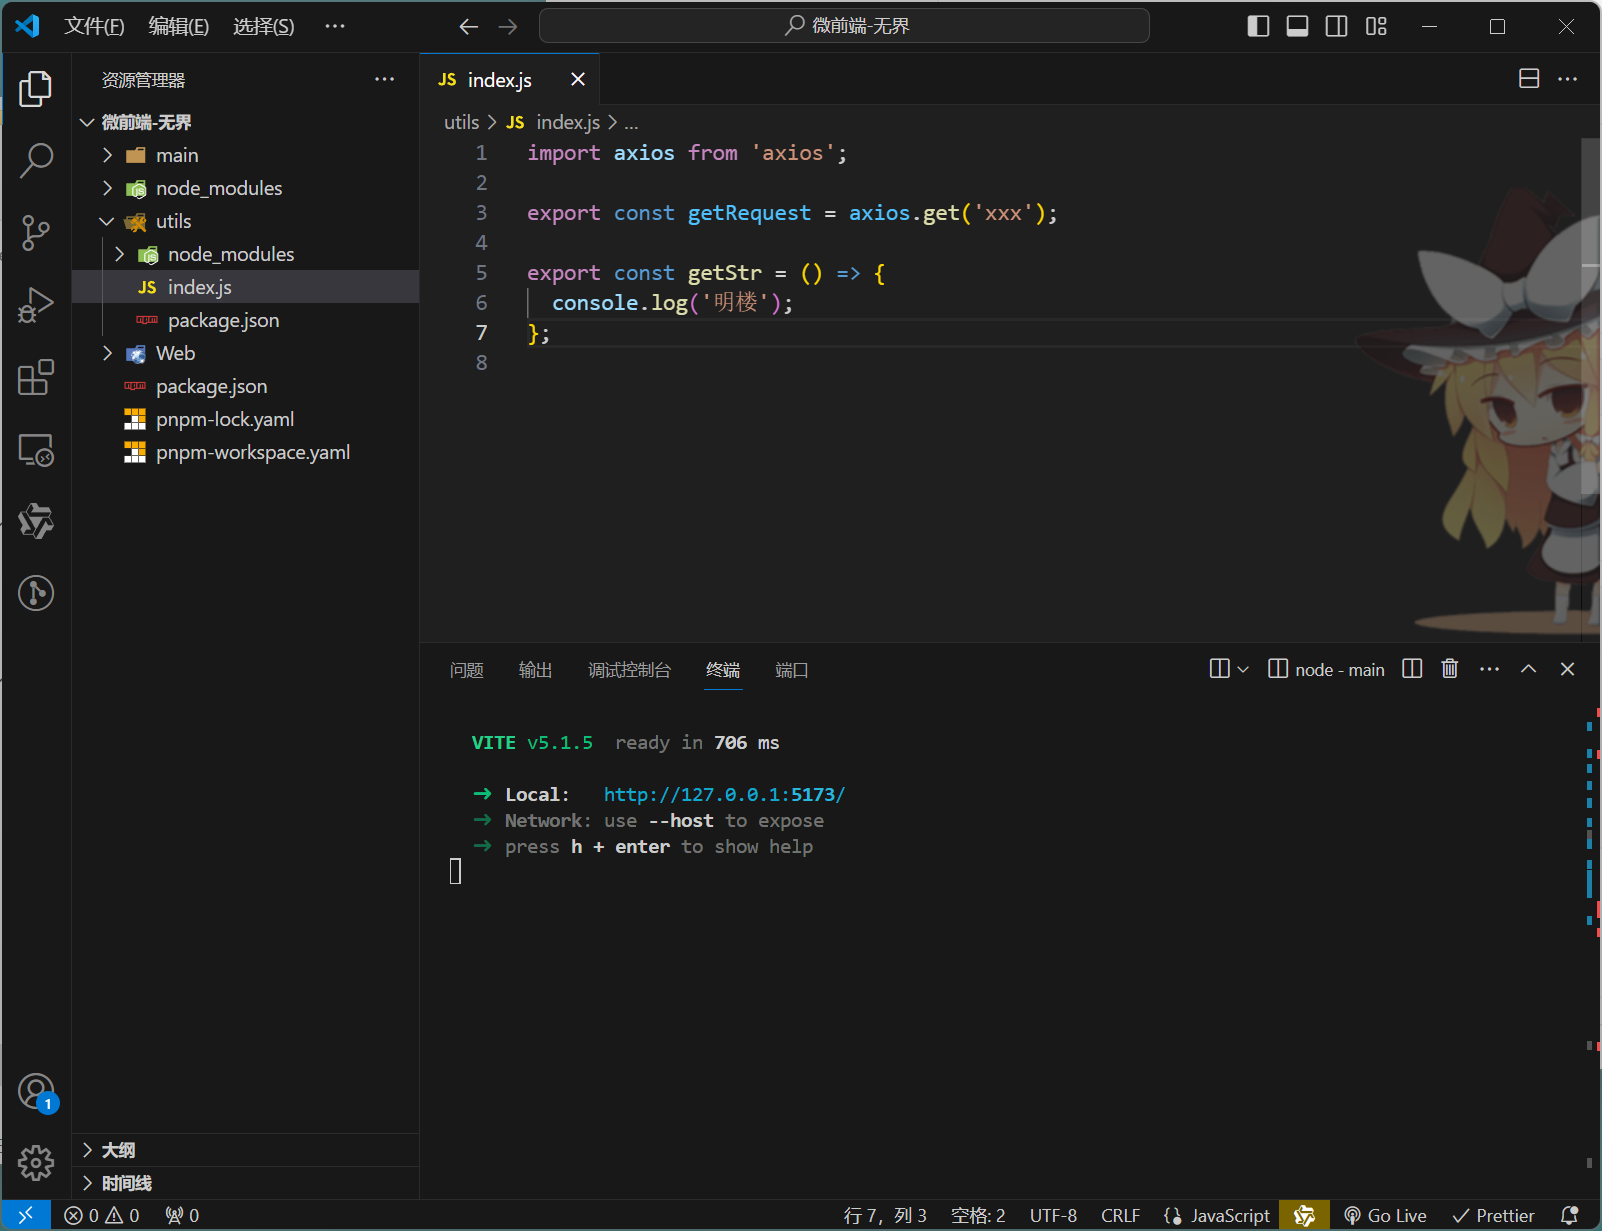Kill the terminal with trash icon

tap(1450, 669)
